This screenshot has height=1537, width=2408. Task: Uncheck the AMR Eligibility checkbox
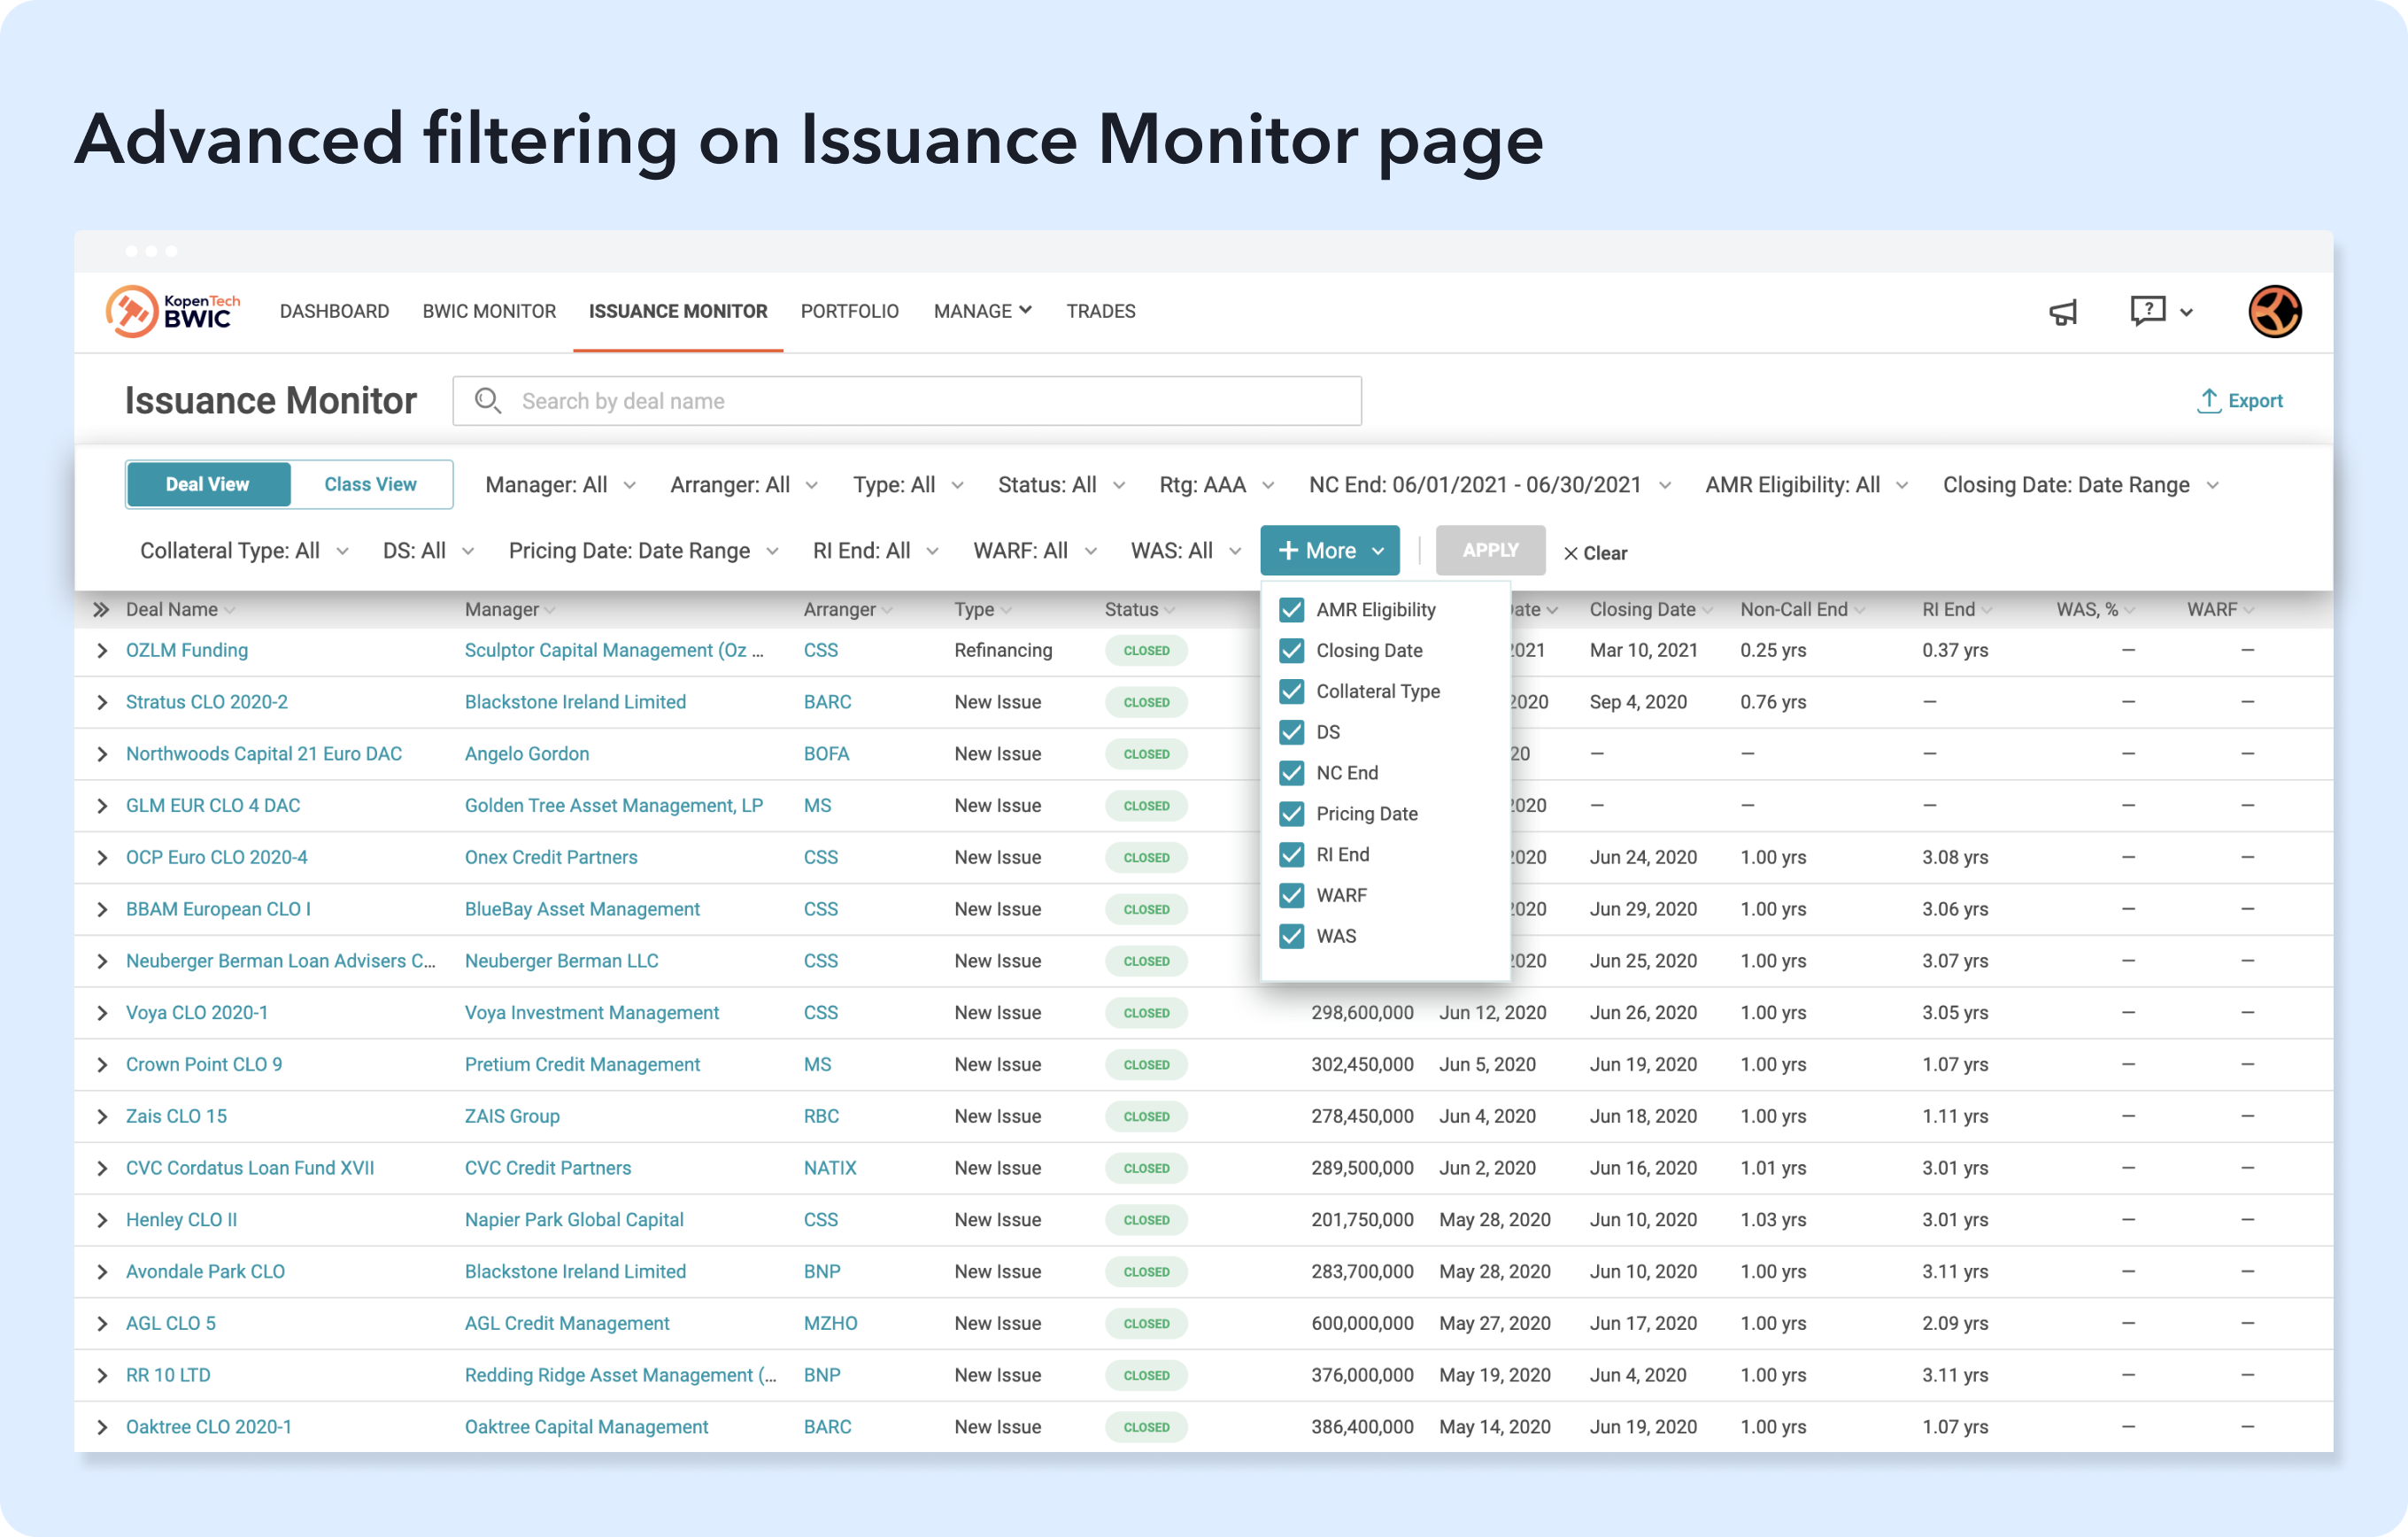[x=1291, y=610]
